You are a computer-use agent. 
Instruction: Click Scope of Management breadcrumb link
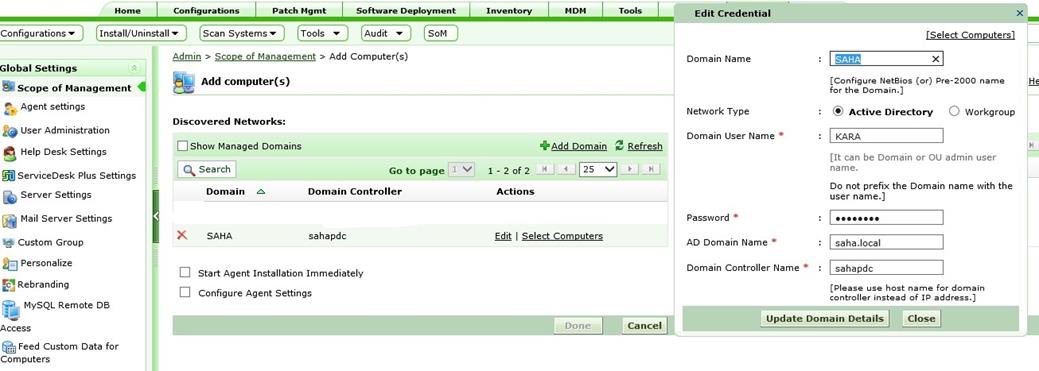265,57
